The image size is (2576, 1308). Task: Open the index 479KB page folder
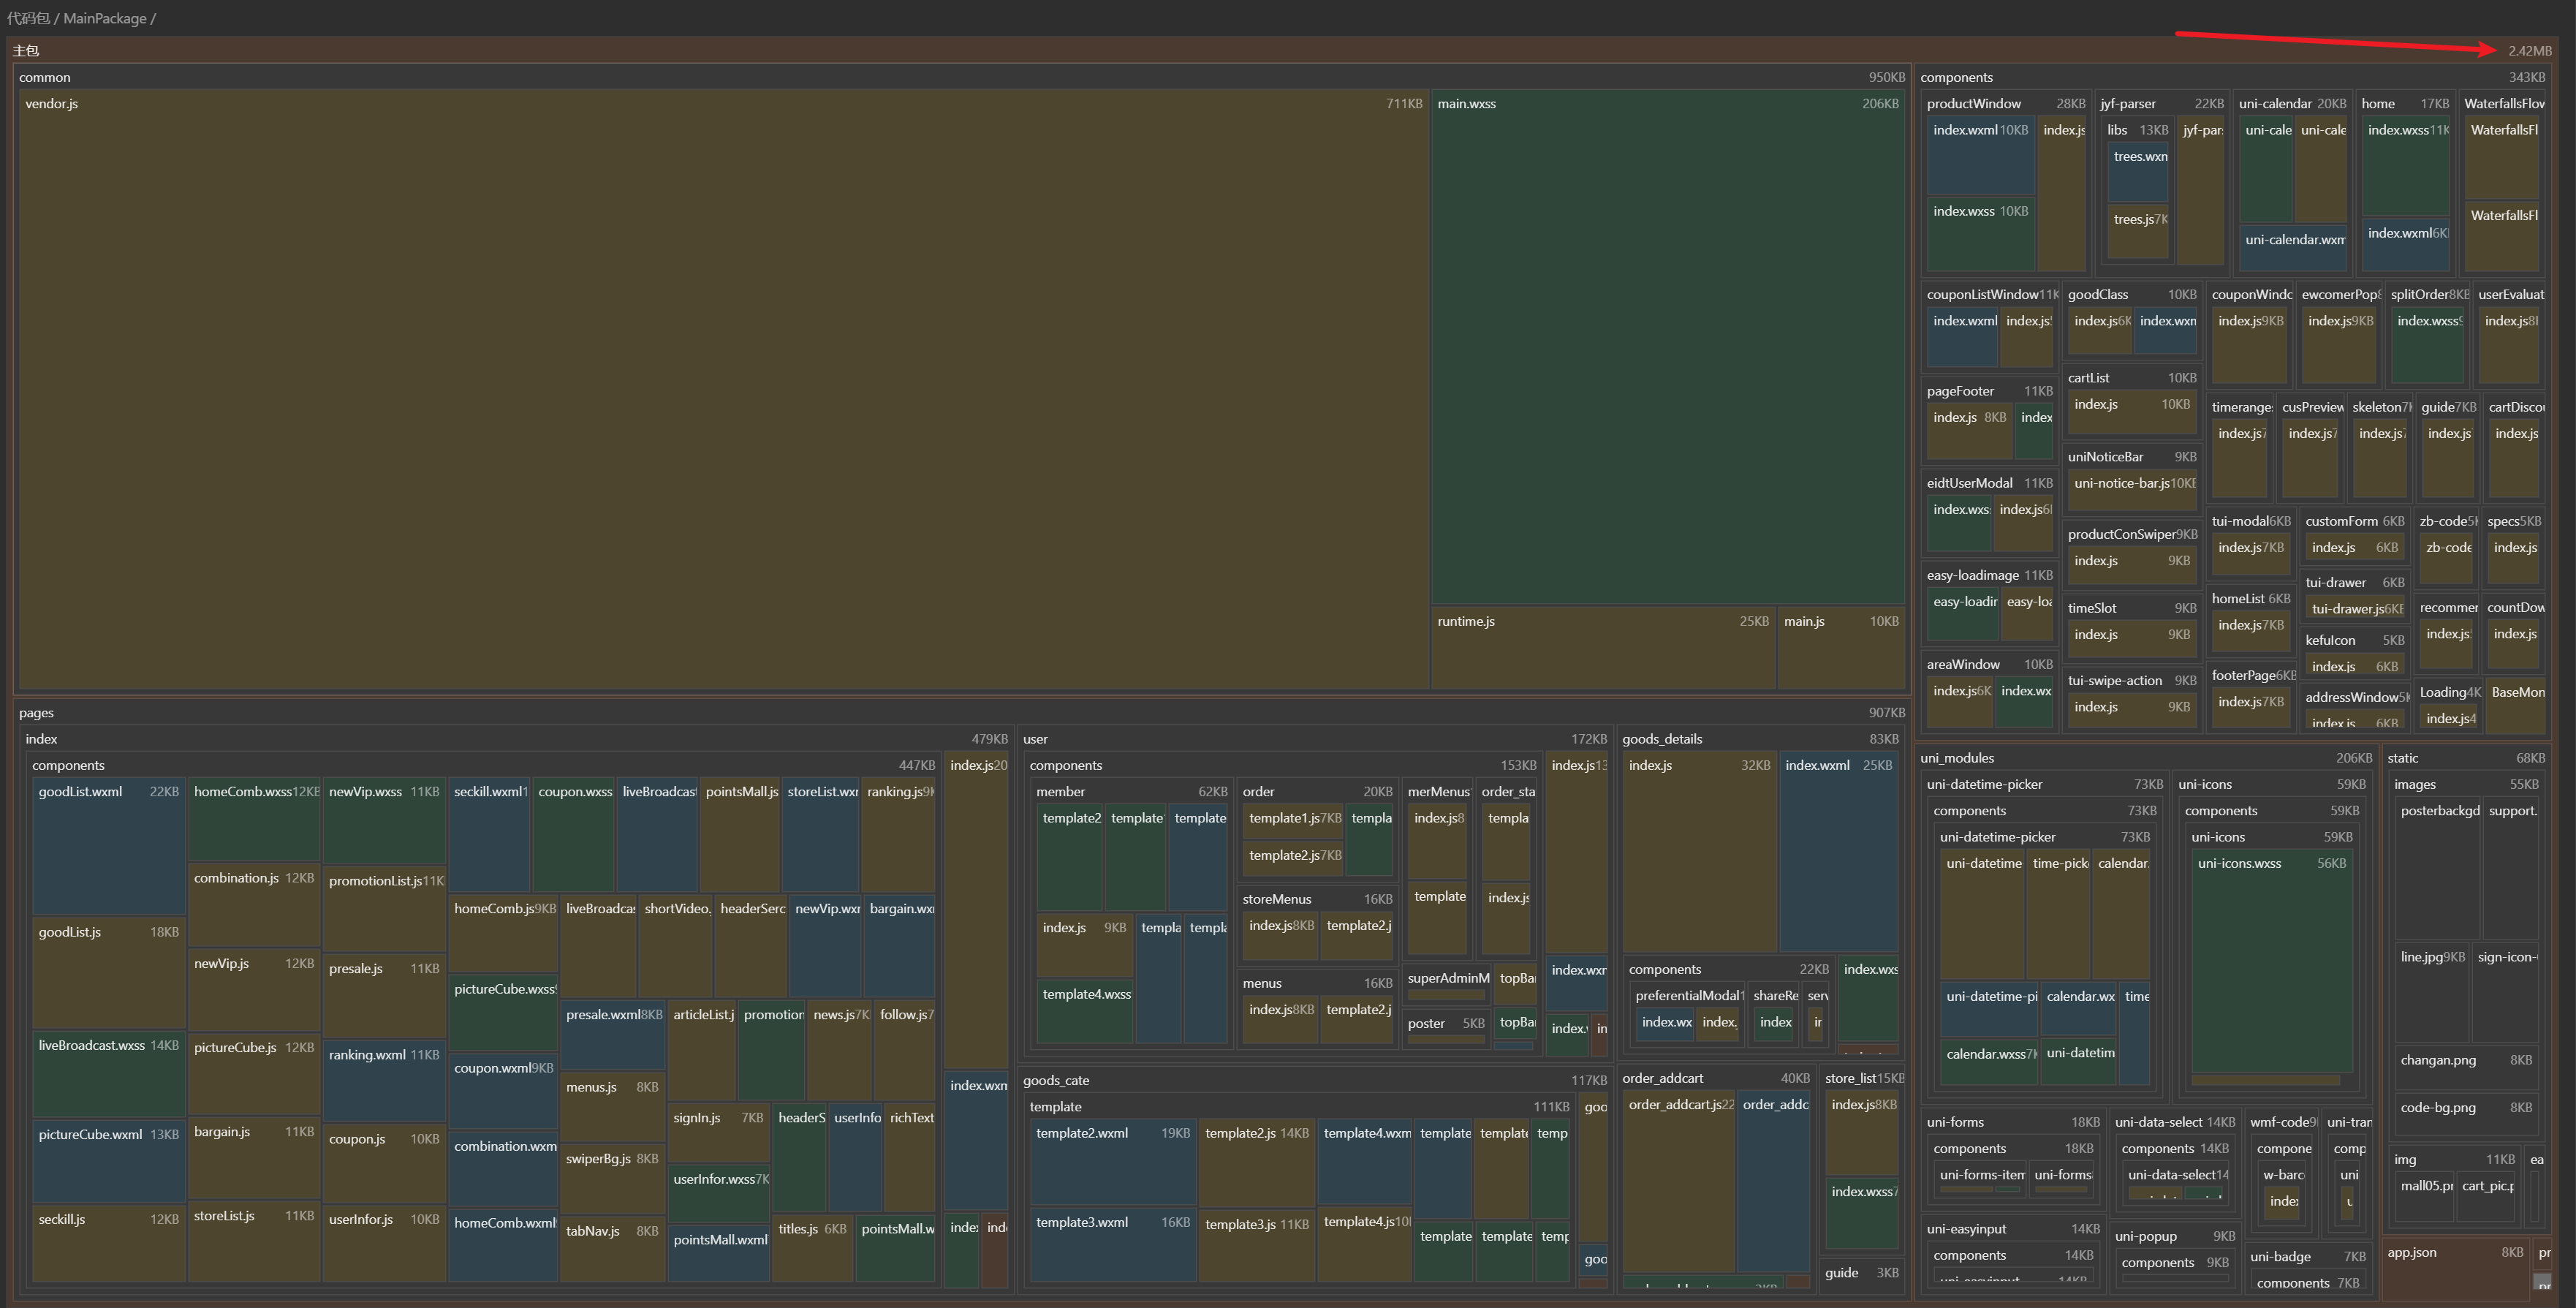pos(516,739)
